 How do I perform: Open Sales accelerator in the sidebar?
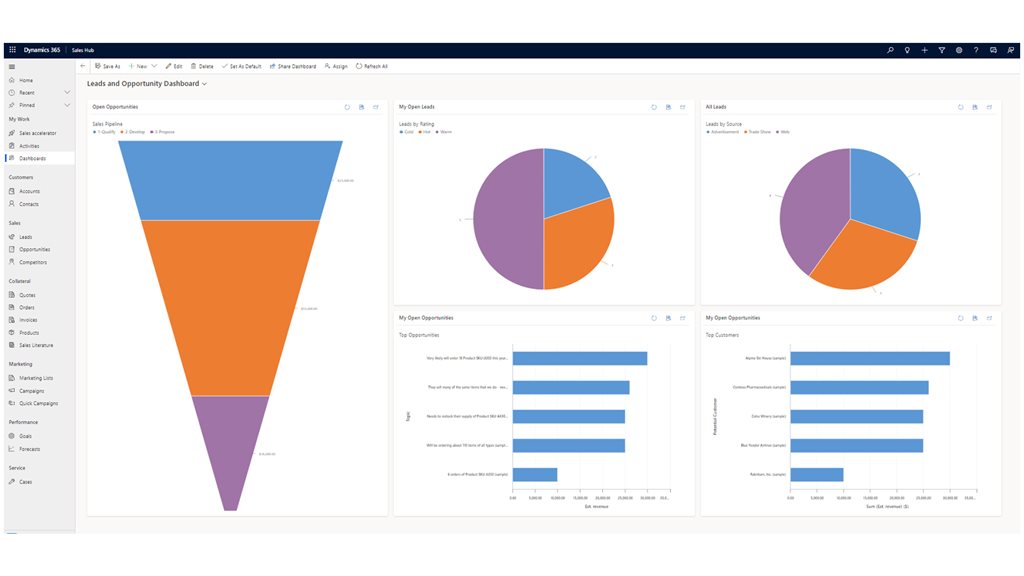click(39, 133)
